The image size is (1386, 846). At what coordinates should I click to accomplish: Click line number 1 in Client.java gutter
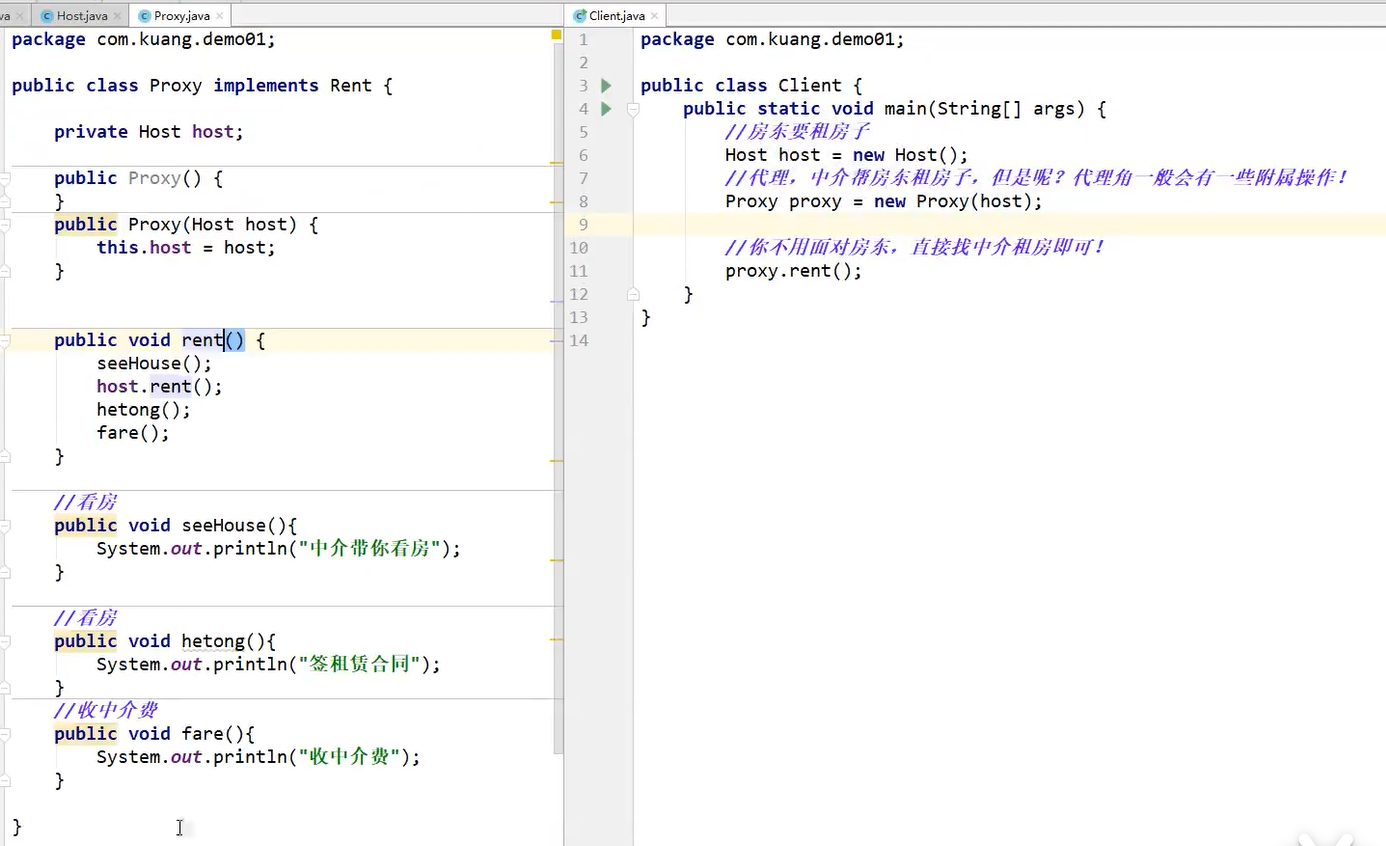pos(584,40)
